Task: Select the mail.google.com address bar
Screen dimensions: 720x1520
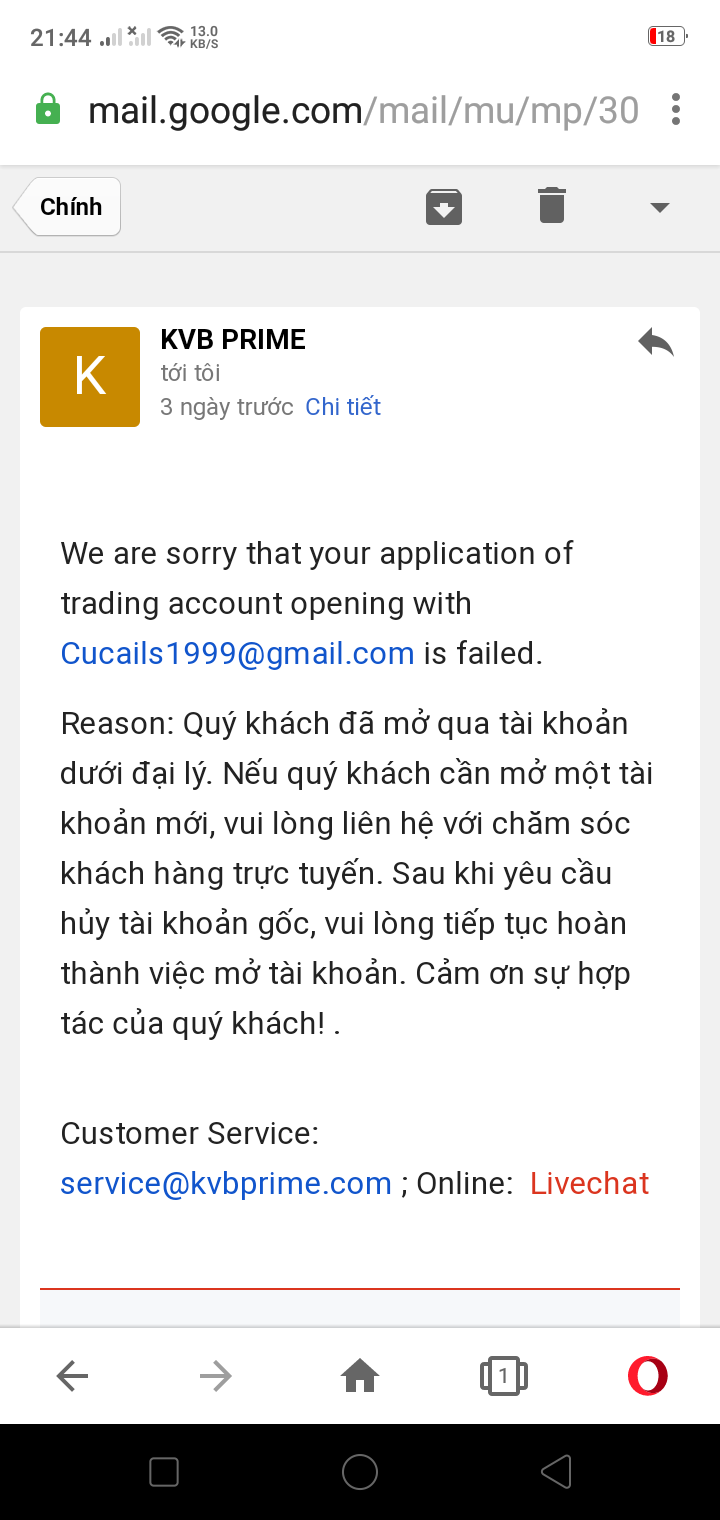Action: tap(363, 110)
